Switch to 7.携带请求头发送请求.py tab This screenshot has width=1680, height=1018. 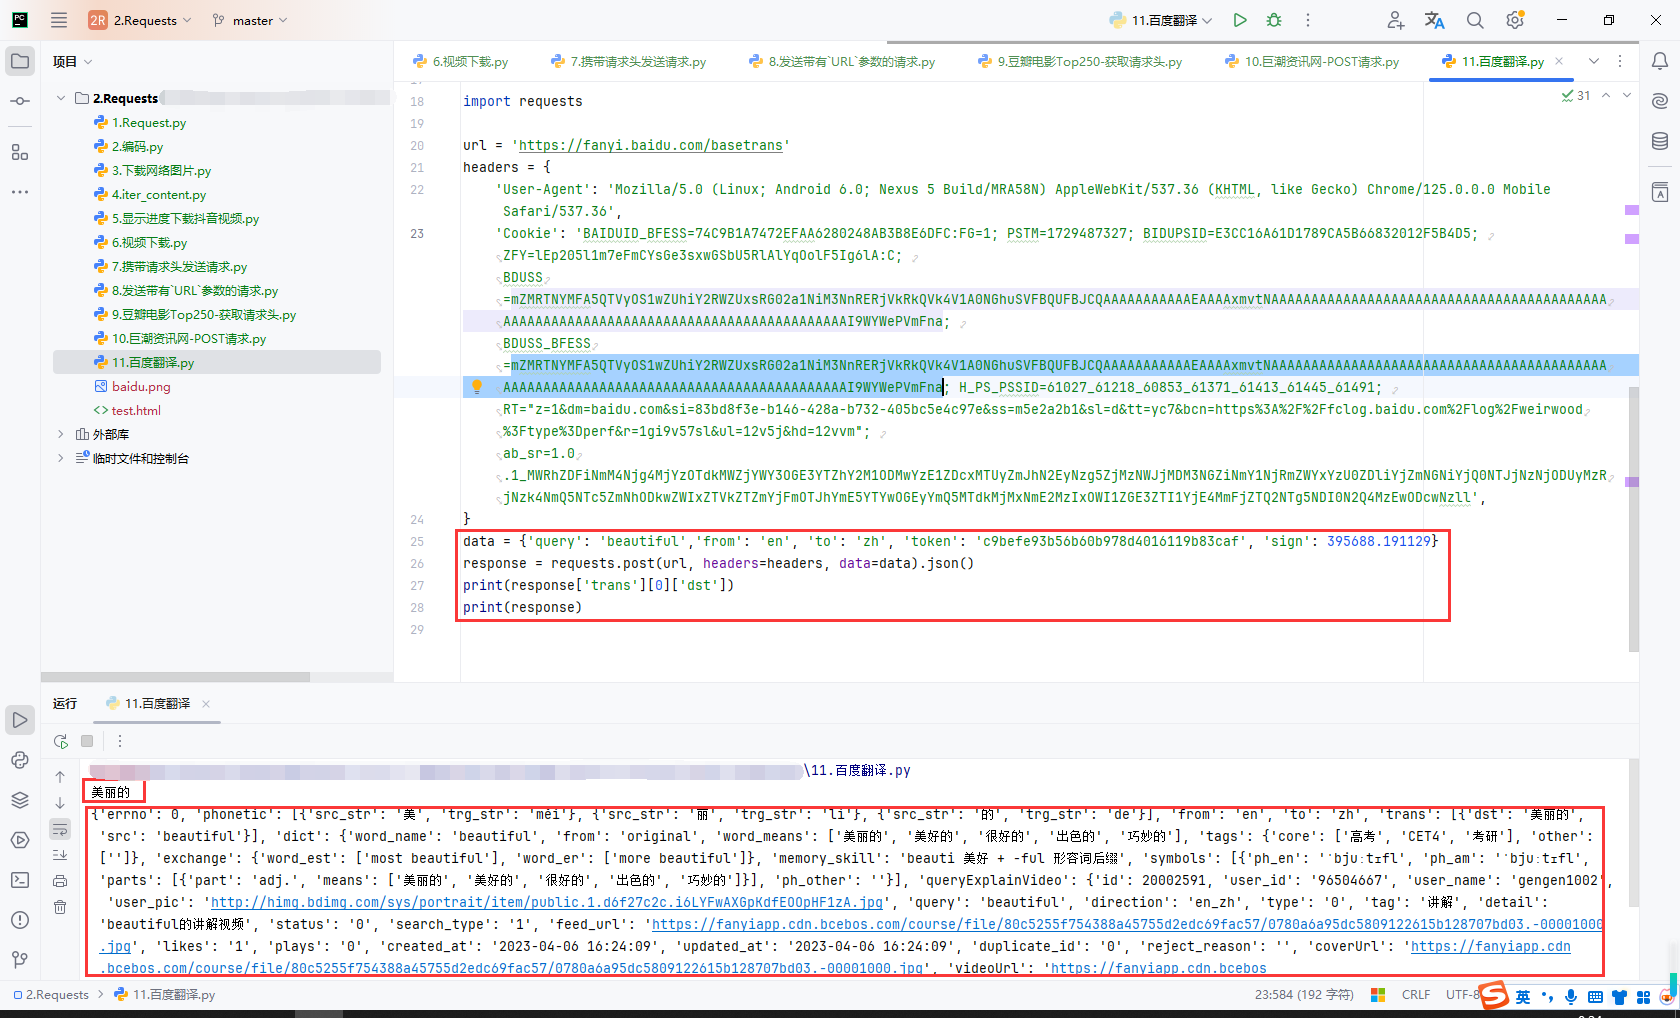(628, 62)
